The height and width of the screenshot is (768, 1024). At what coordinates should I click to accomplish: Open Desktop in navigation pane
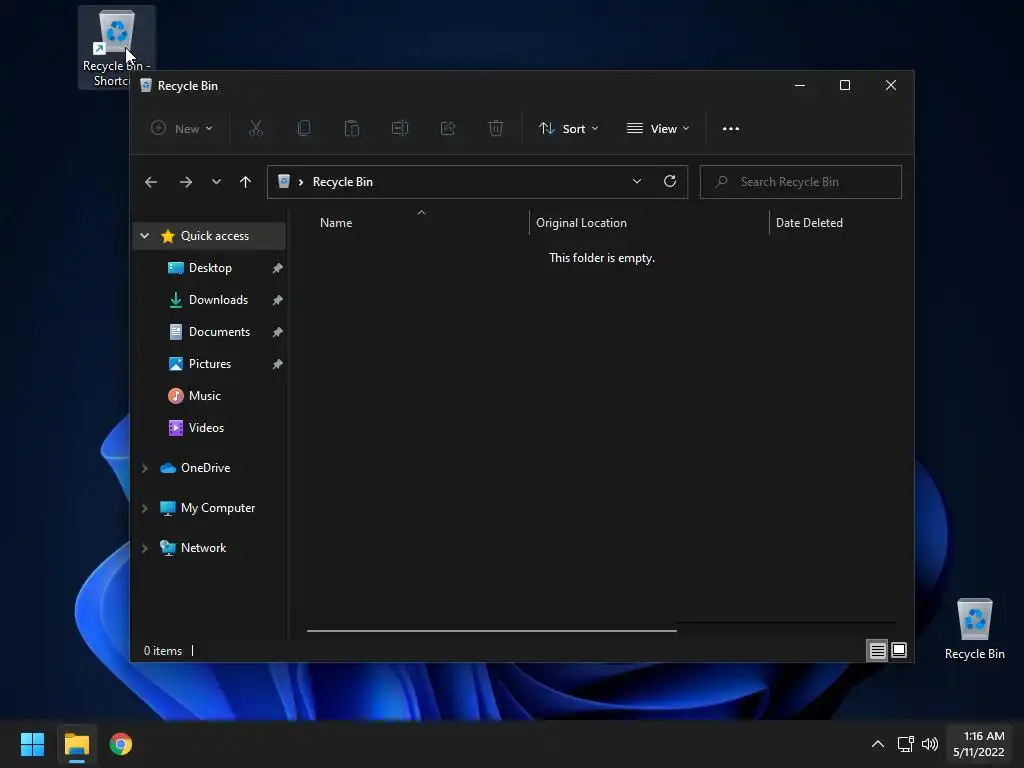[x=210, y=268]
